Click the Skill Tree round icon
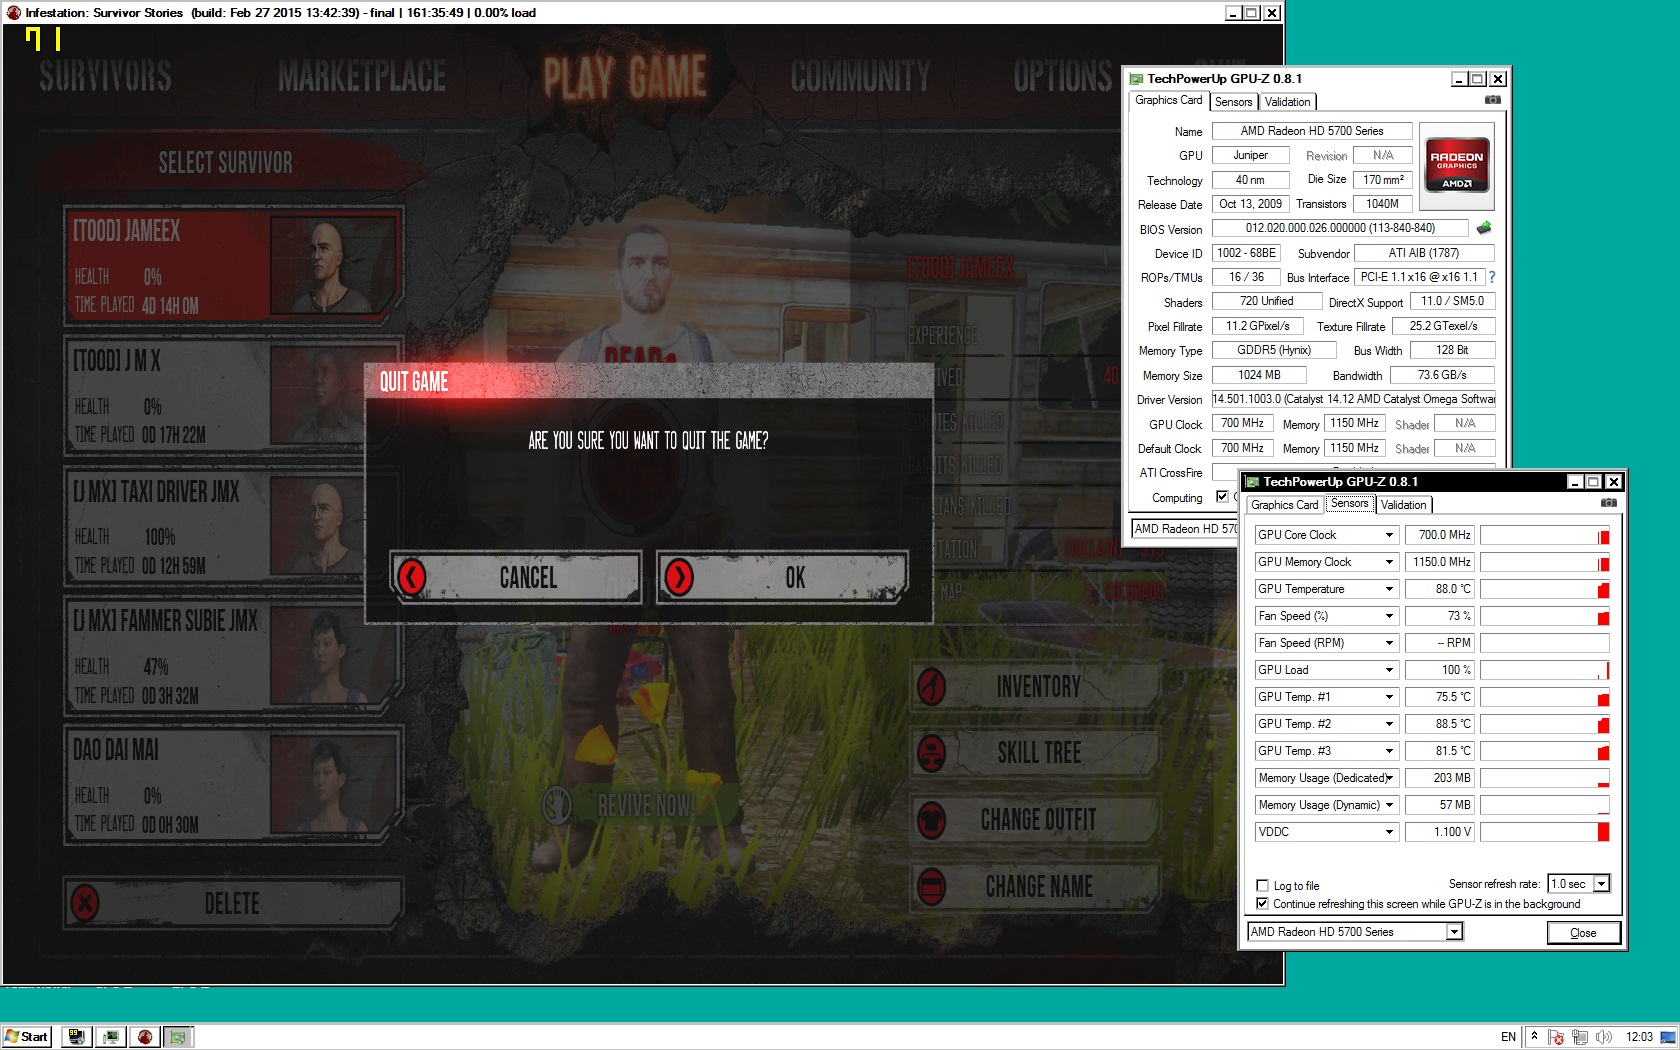The image size is (1680, 1050). coord(932,753)
